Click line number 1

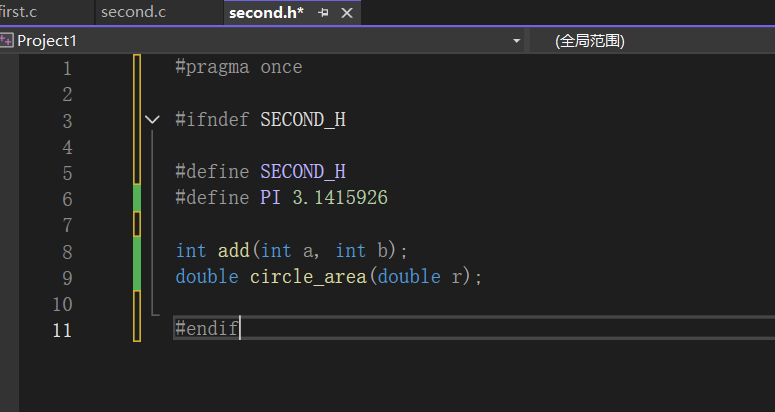click(67, 68)
